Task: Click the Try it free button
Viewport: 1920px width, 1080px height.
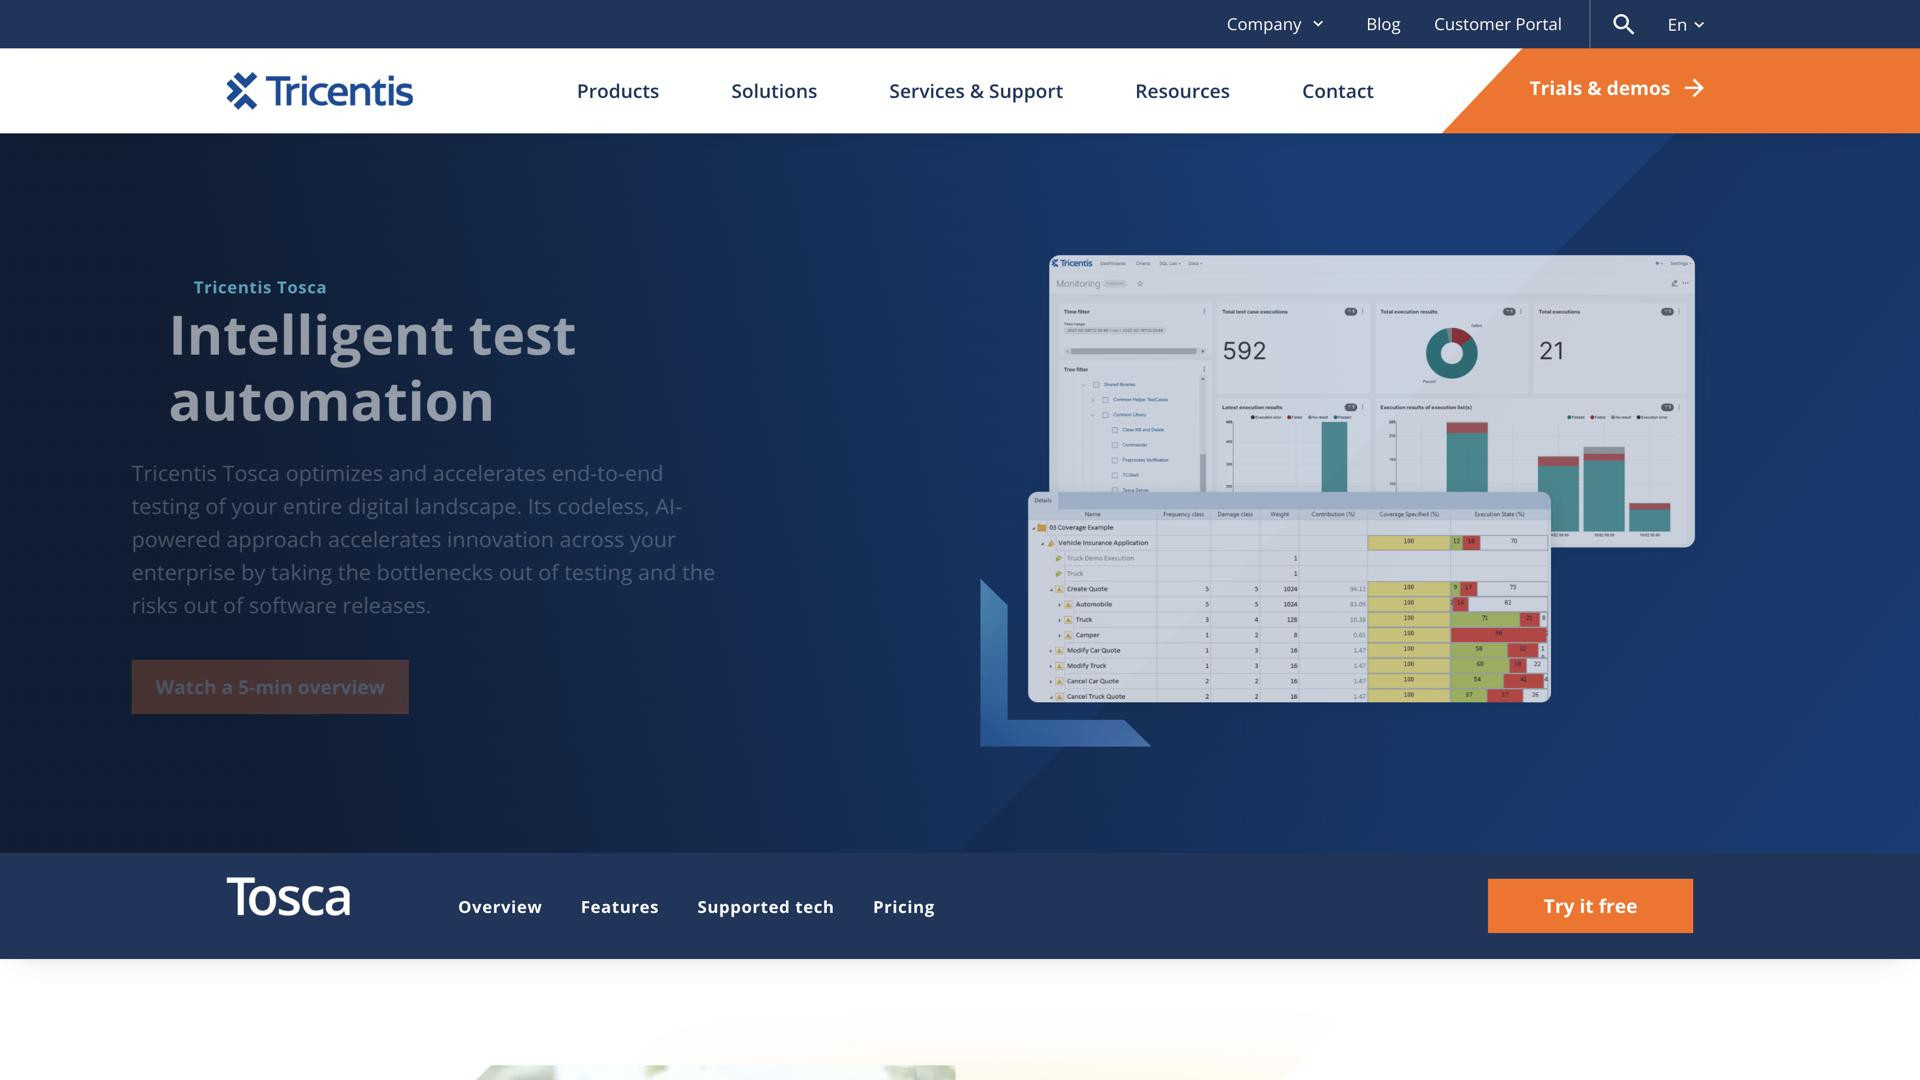Action: click(1590, 906)
